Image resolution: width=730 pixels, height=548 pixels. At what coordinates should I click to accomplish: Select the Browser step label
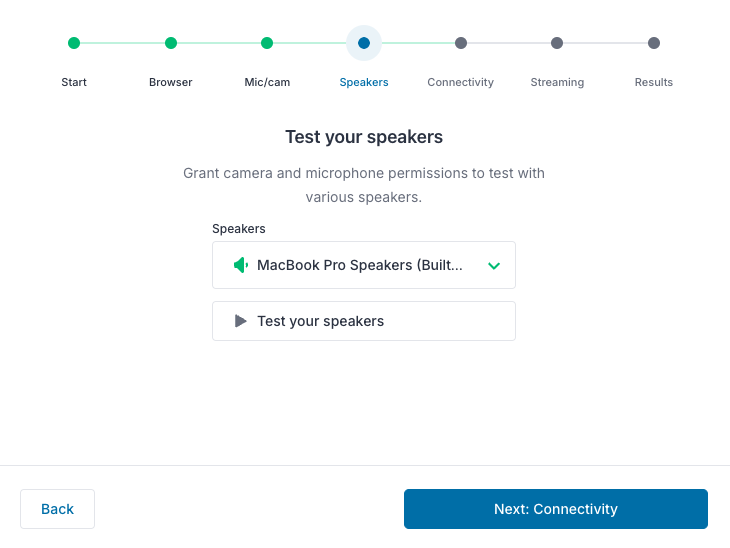coord(170,82)
